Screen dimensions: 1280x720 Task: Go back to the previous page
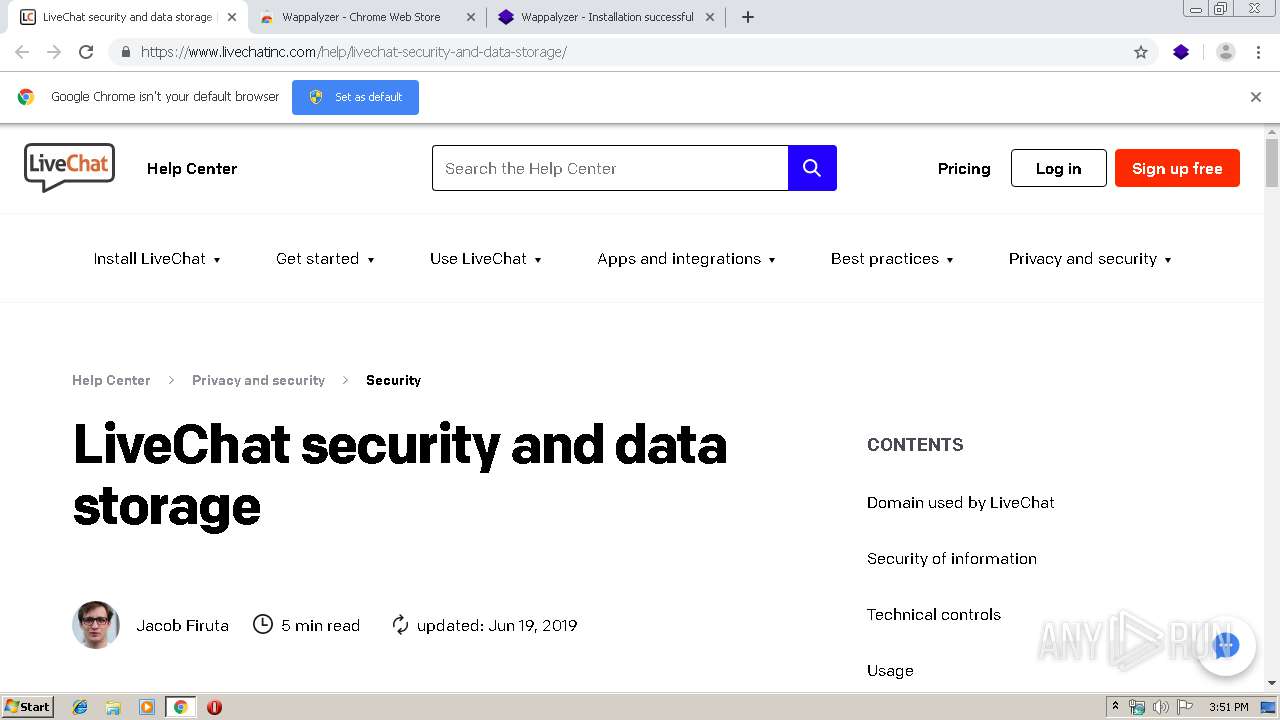coord(22,52)
